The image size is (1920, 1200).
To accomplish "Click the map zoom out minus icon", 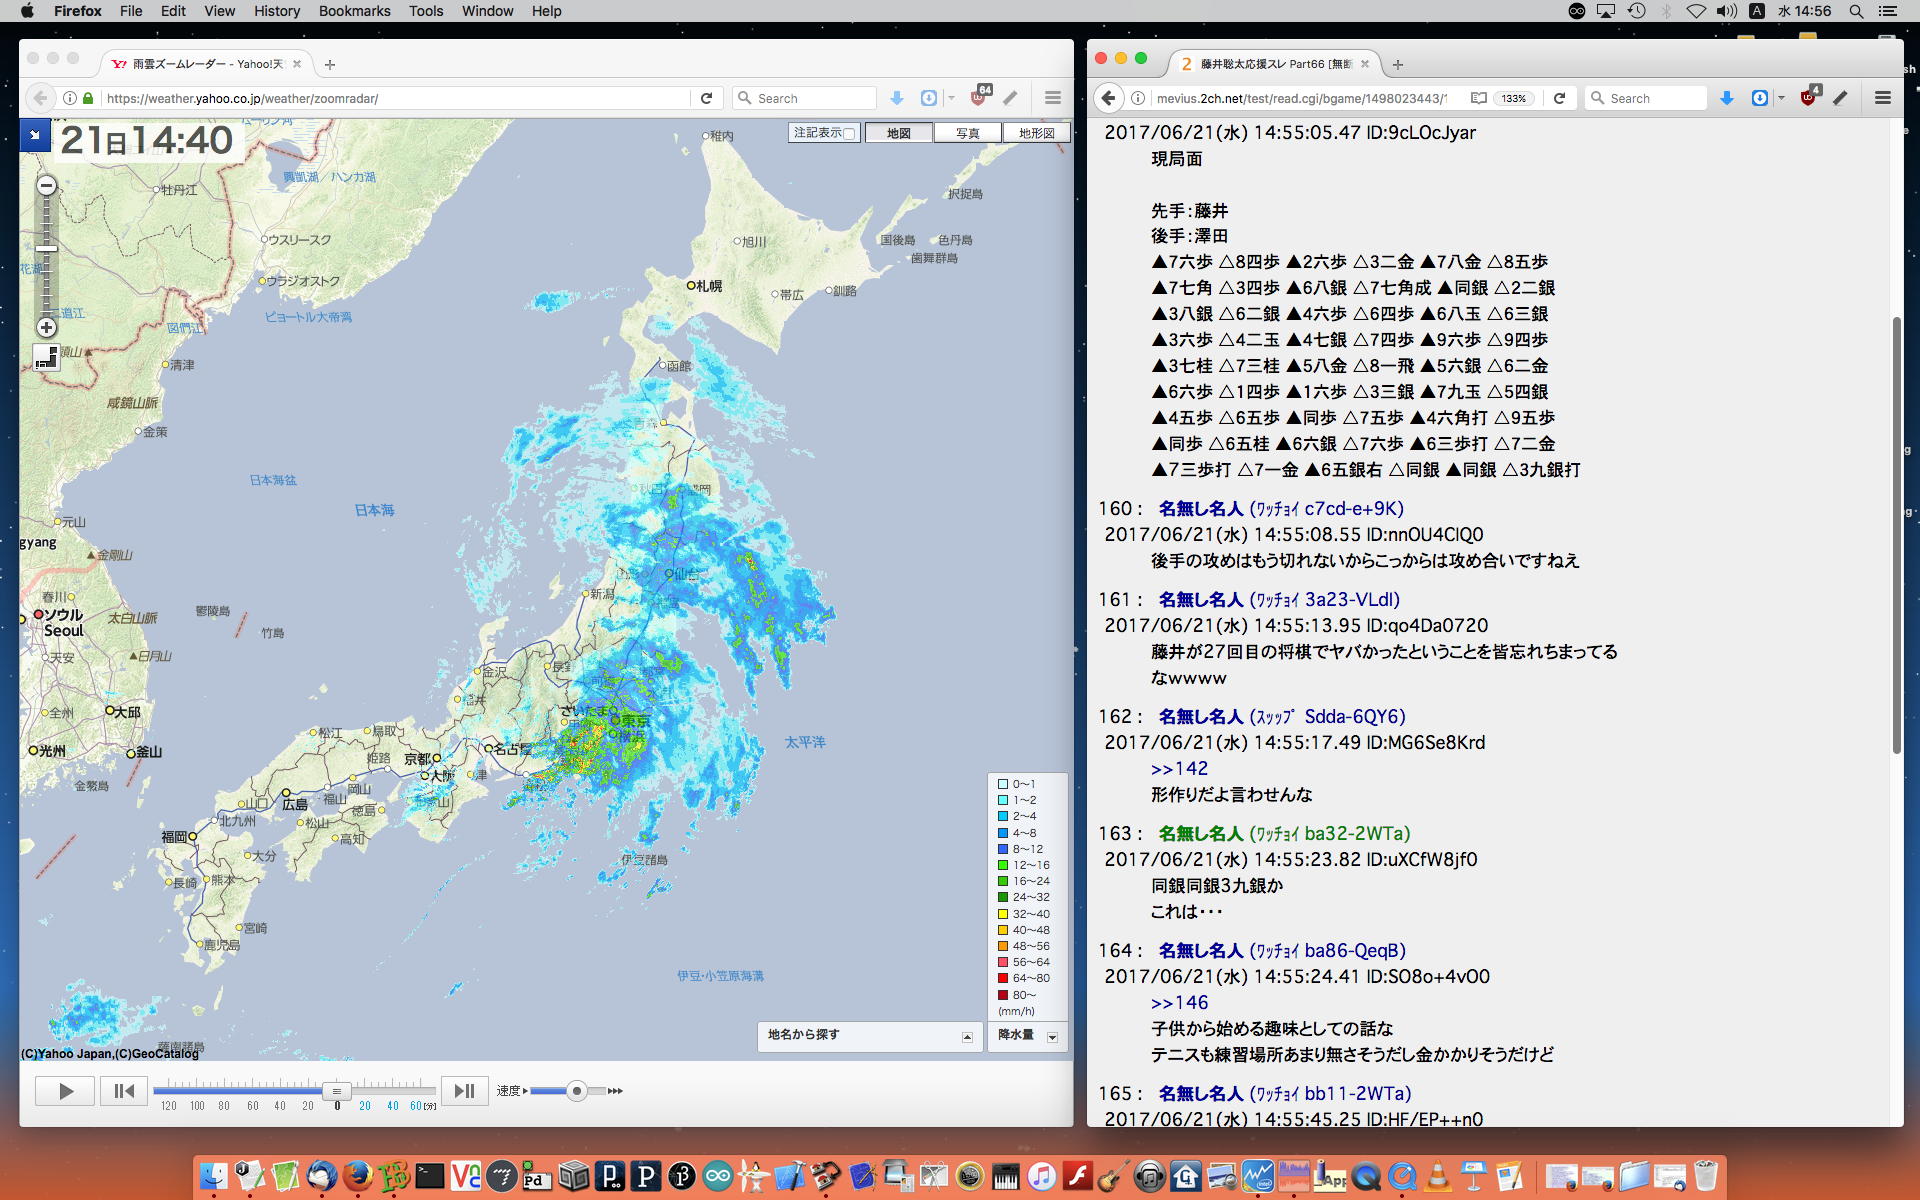I will click(x=46, y=185).
